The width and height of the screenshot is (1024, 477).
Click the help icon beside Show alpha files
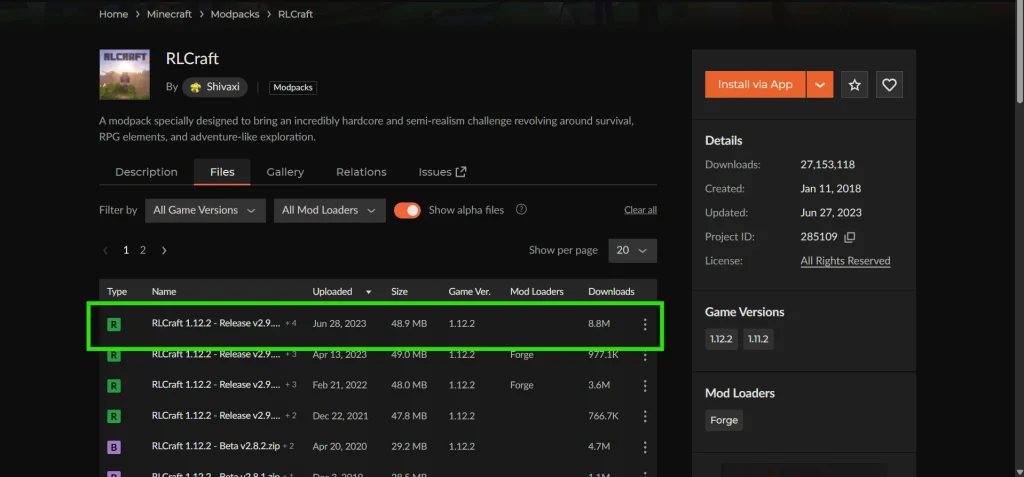point(521,210)
